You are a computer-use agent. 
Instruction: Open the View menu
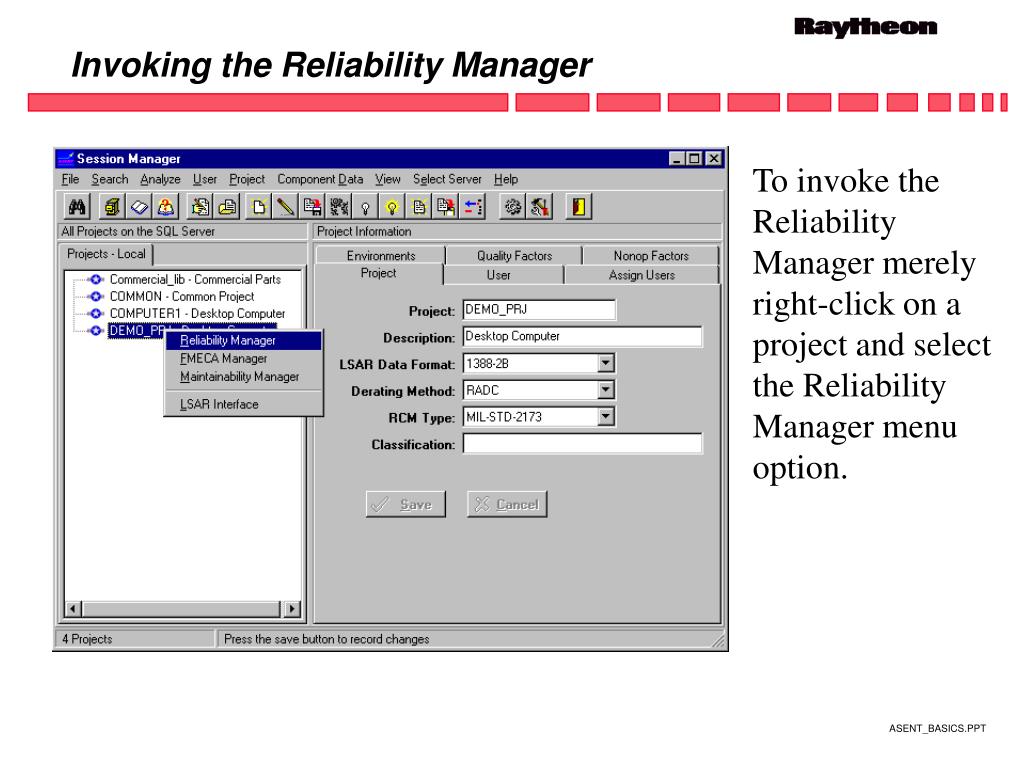387,179
